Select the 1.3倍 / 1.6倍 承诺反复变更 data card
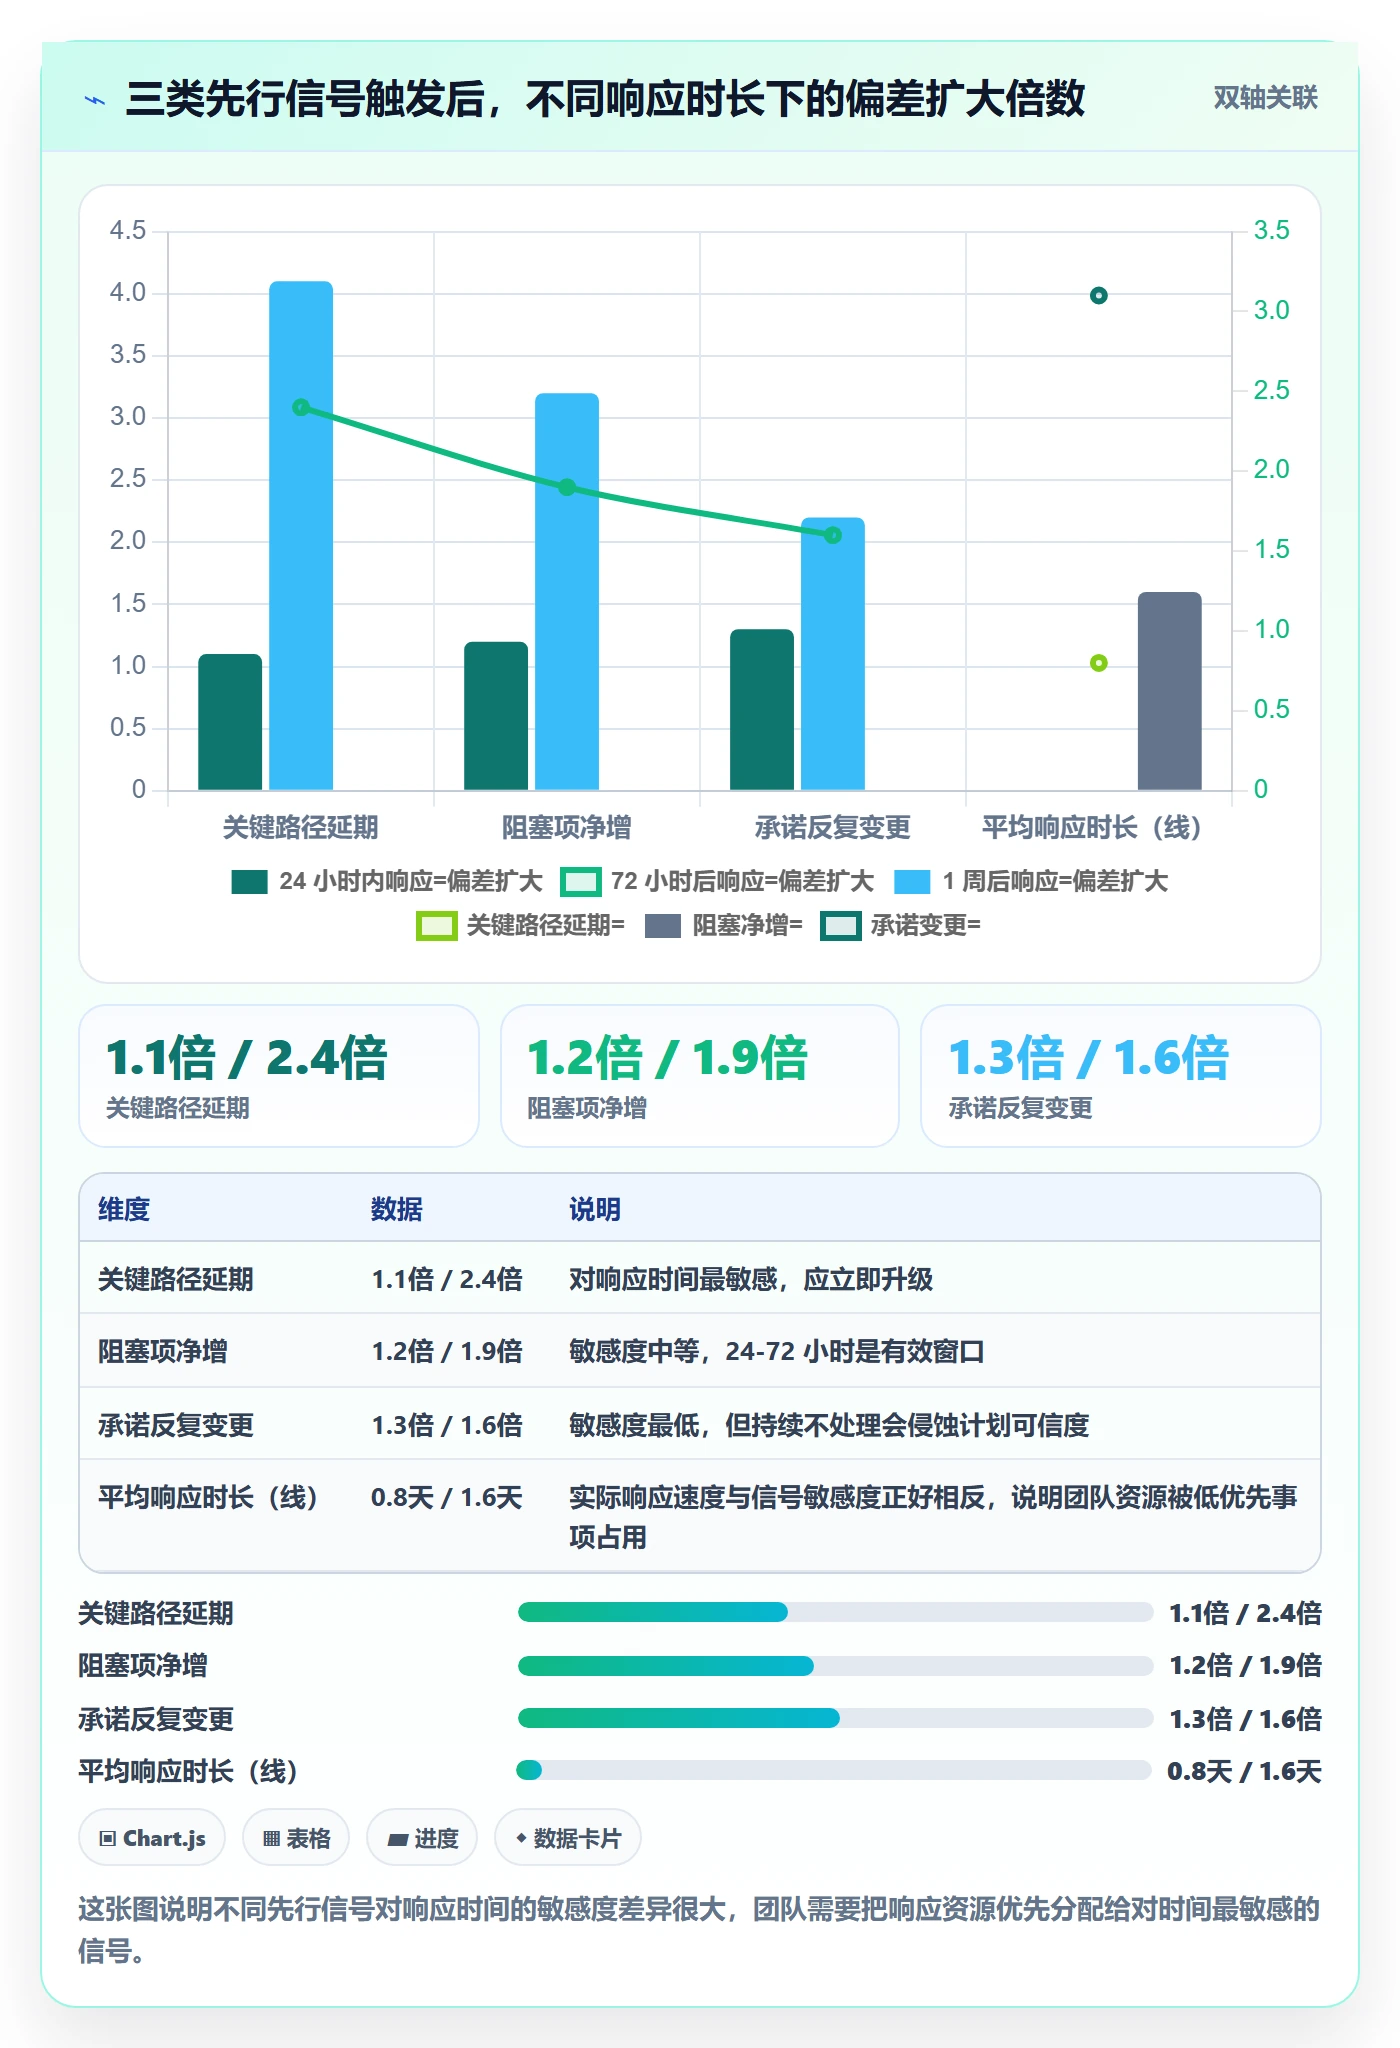The image size is (1400, 2048). coord(1121,1076)
